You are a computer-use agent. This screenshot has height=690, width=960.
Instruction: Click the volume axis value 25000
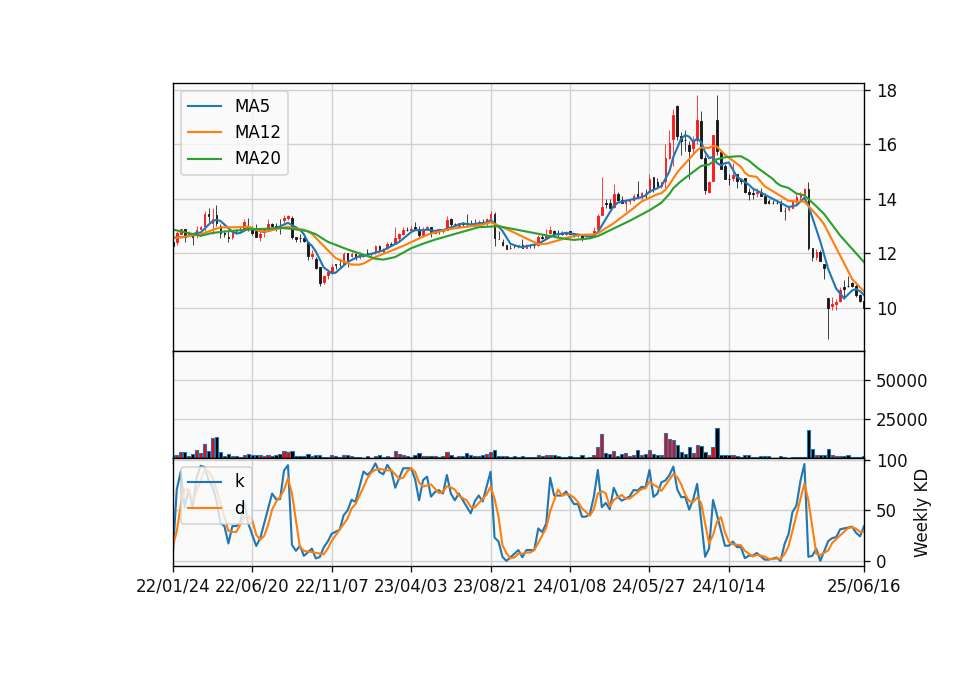point(902,420)
